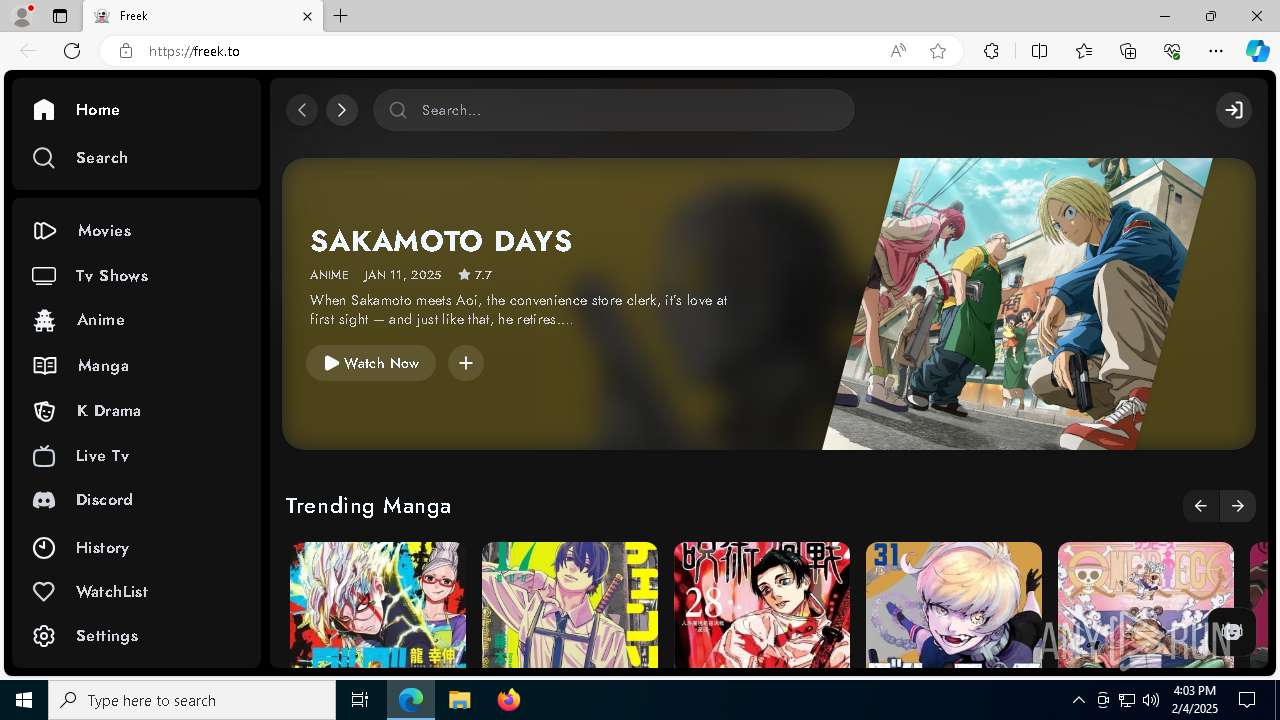Open the browser Extensions icon

point(991,51)
